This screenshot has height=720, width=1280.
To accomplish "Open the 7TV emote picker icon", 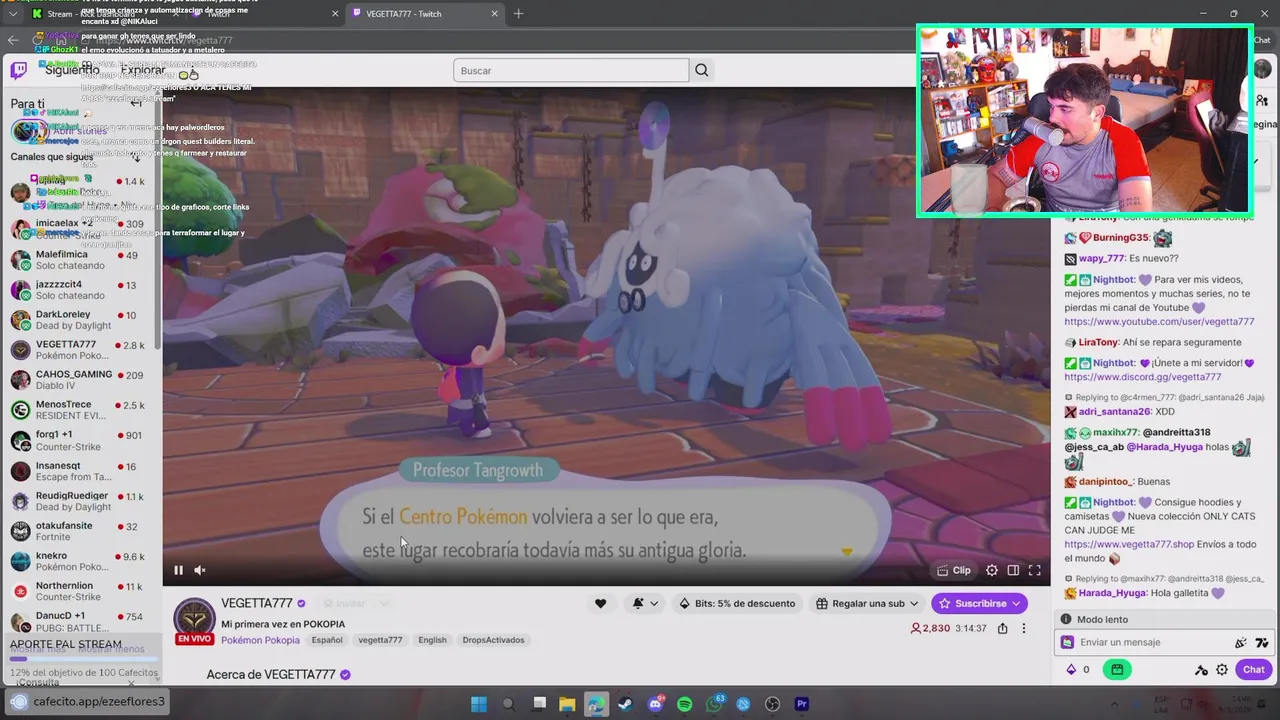I will pos(1262,643).
